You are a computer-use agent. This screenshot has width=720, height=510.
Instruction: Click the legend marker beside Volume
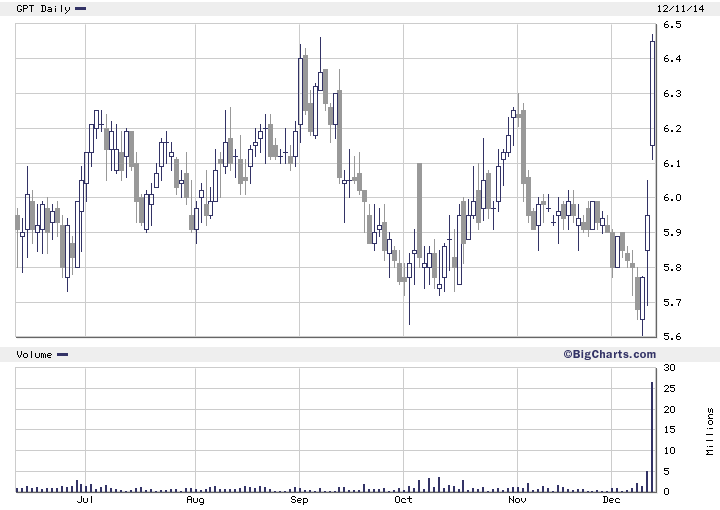(62, 354)
